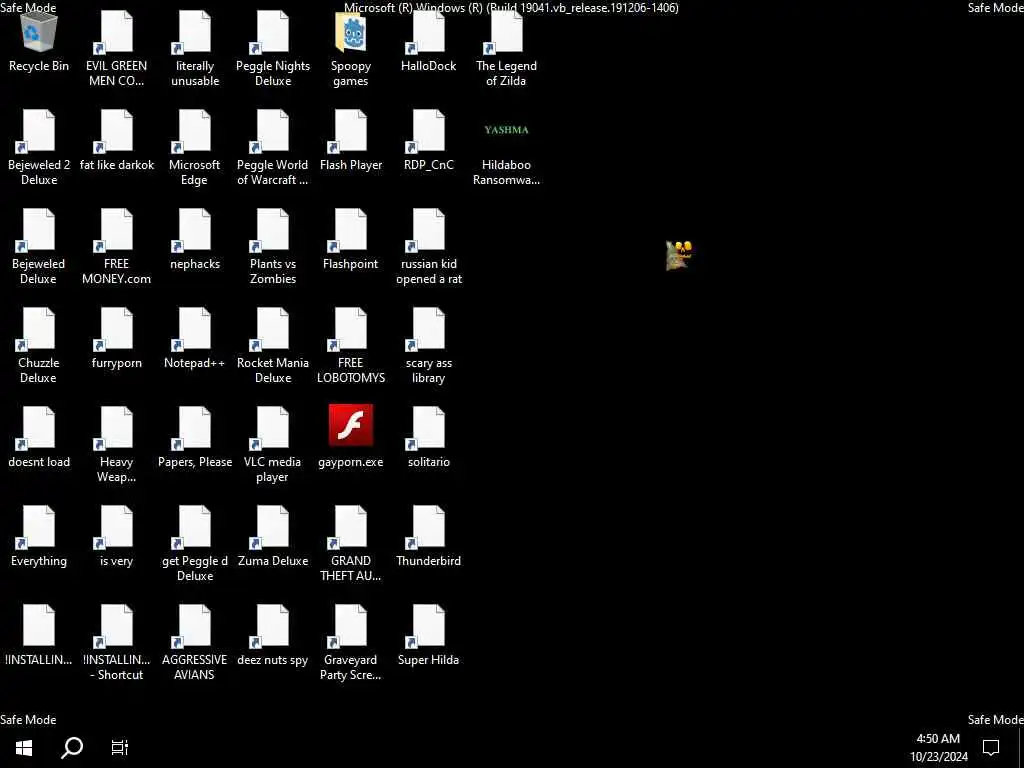The image size is (1024, 768).
Task: Open the Action Center notifications icon
Action: pos(991,747)
